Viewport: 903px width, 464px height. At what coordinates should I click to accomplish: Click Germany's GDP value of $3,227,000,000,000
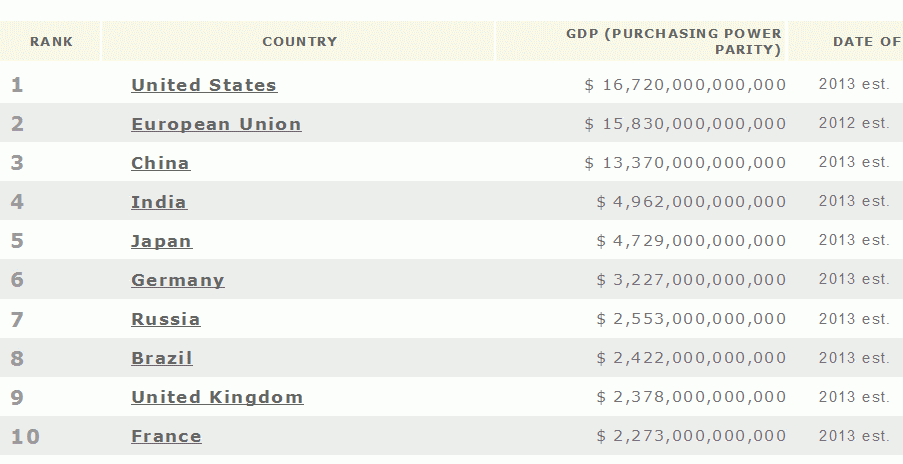pyautogui.click(x=691, y=280)
